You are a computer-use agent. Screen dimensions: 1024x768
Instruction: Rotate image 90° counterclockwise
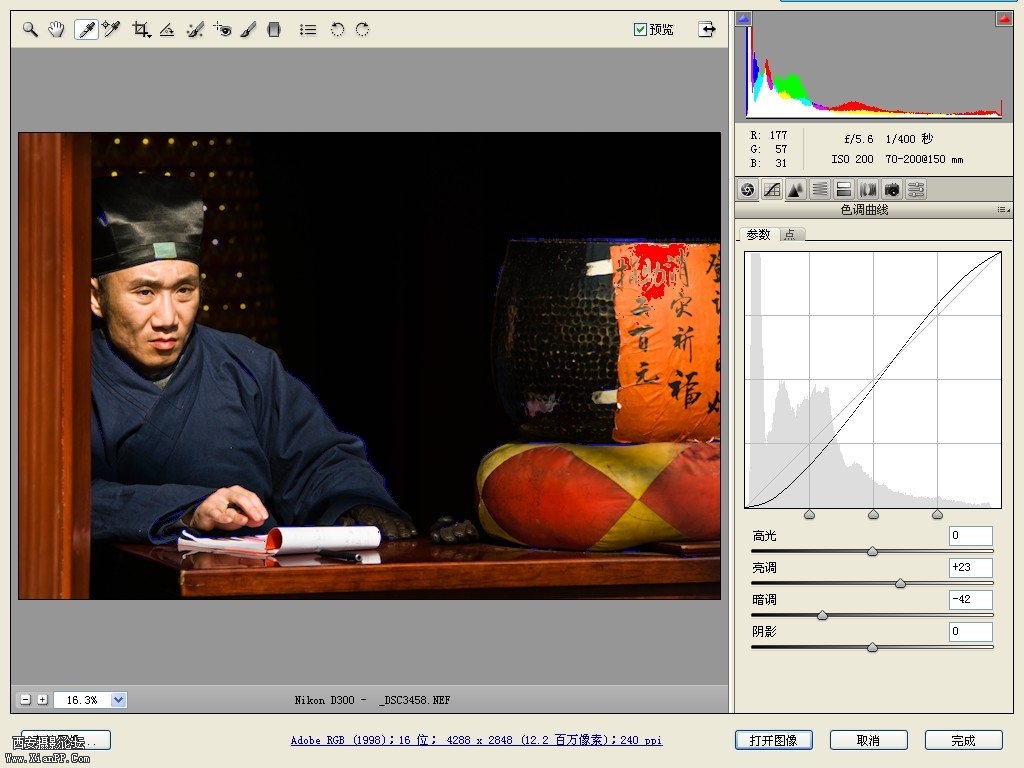pyautogui.click(x=337, y=30)
